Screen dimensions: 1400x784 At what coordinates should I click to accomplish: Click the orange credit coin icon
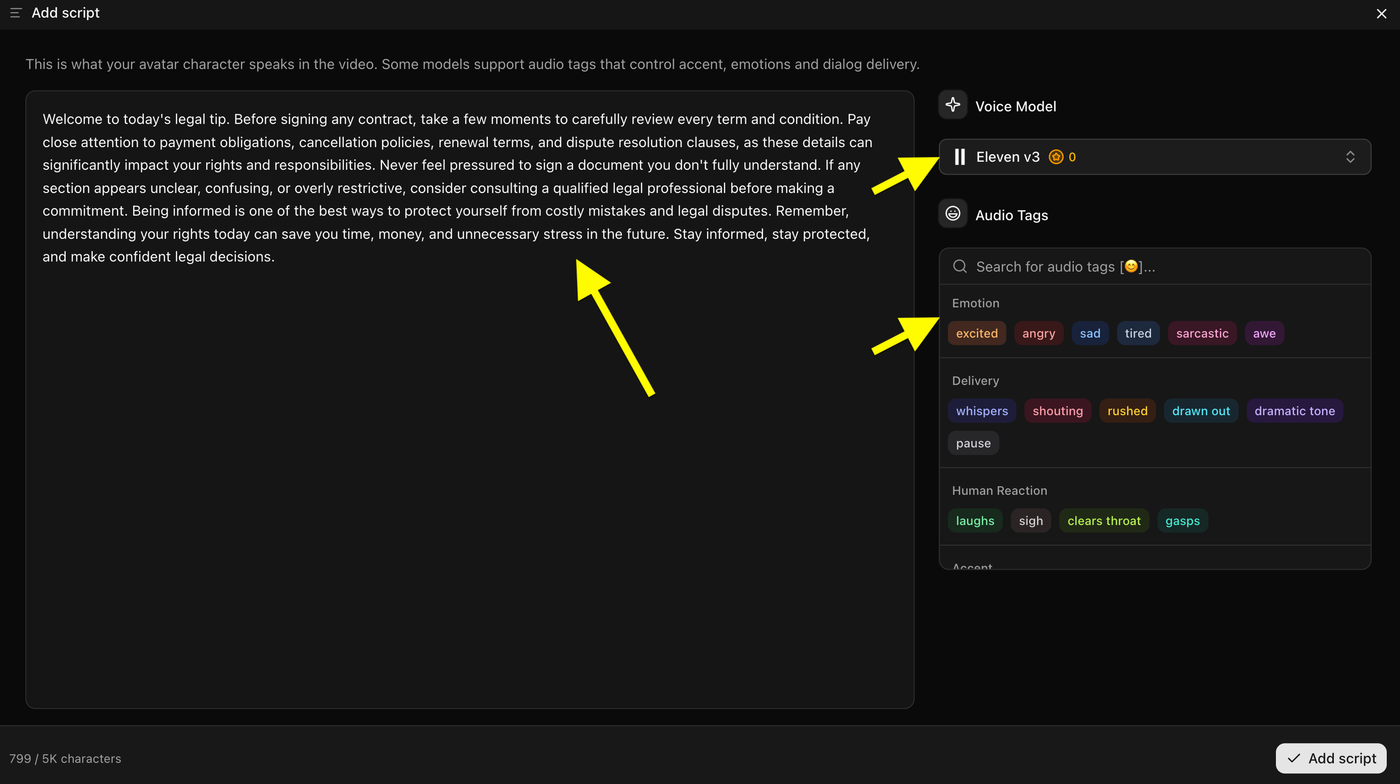click(1056, 157)
